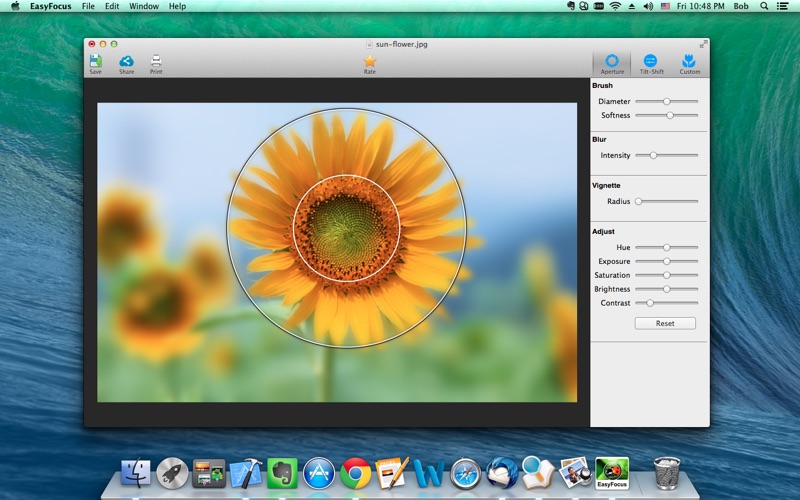Click the Rate star icon
Screen dimensions: 800x500
[369, 64]
